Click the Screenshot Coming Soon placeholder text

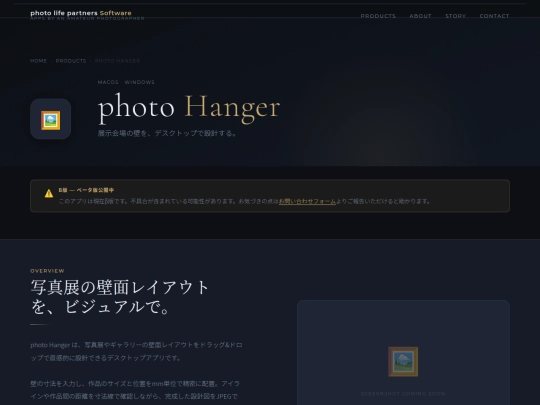403,394
